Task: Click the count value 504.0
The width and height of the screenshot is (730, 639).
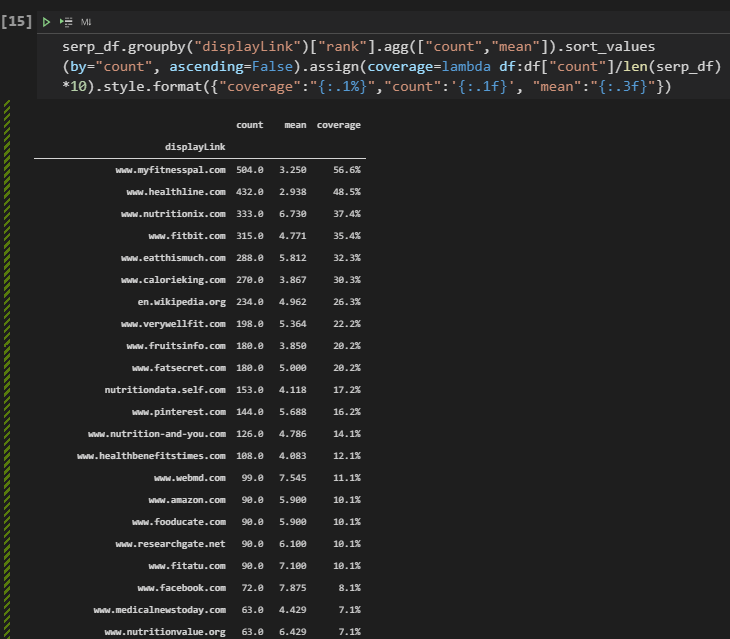Action: [x=250, y=170]
